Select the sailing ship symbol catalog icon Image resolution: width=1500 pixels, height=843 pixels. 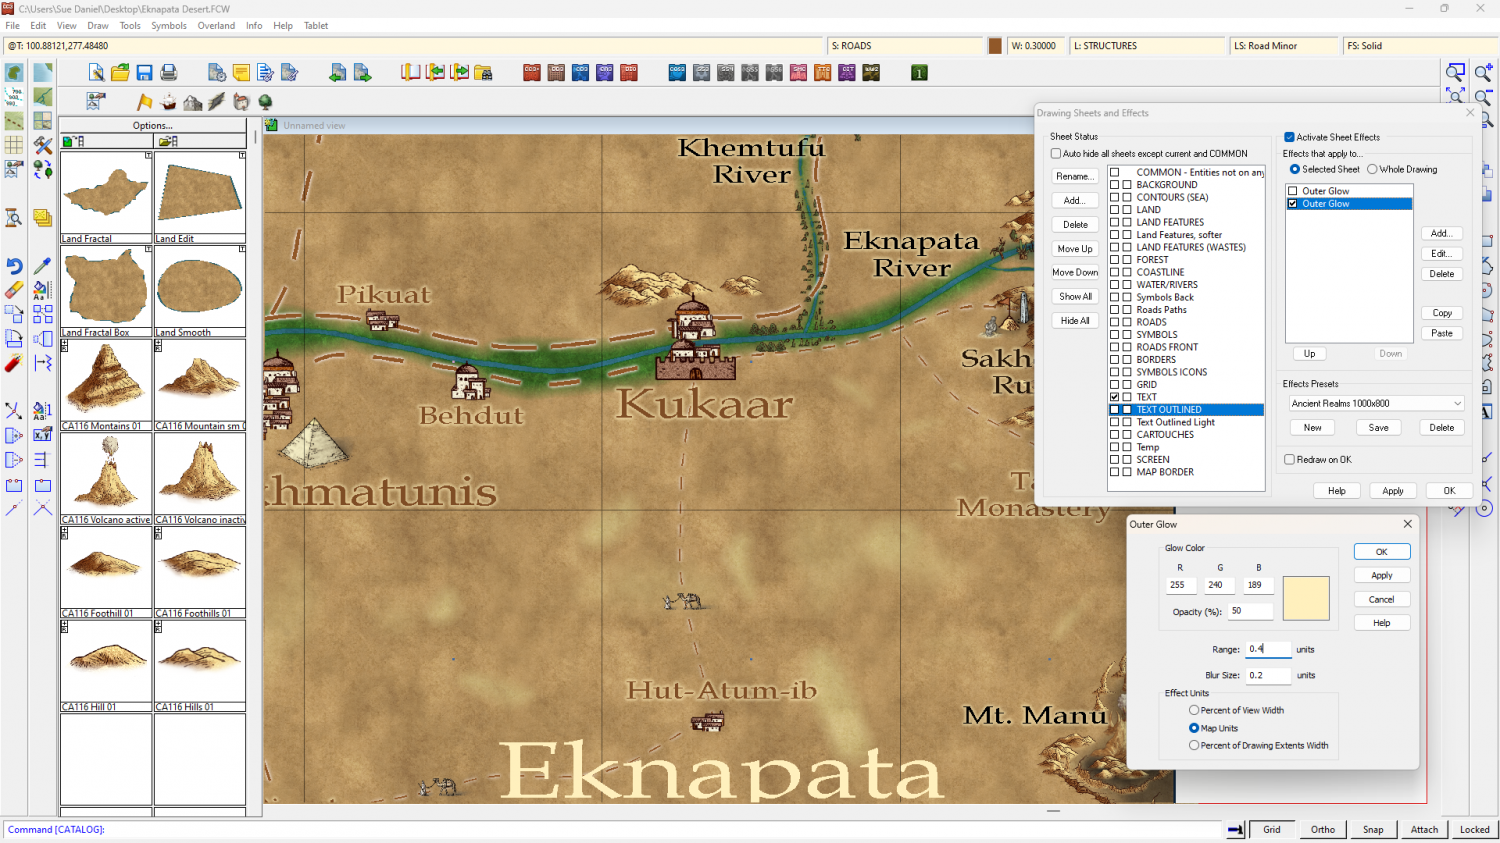(169, 101)
